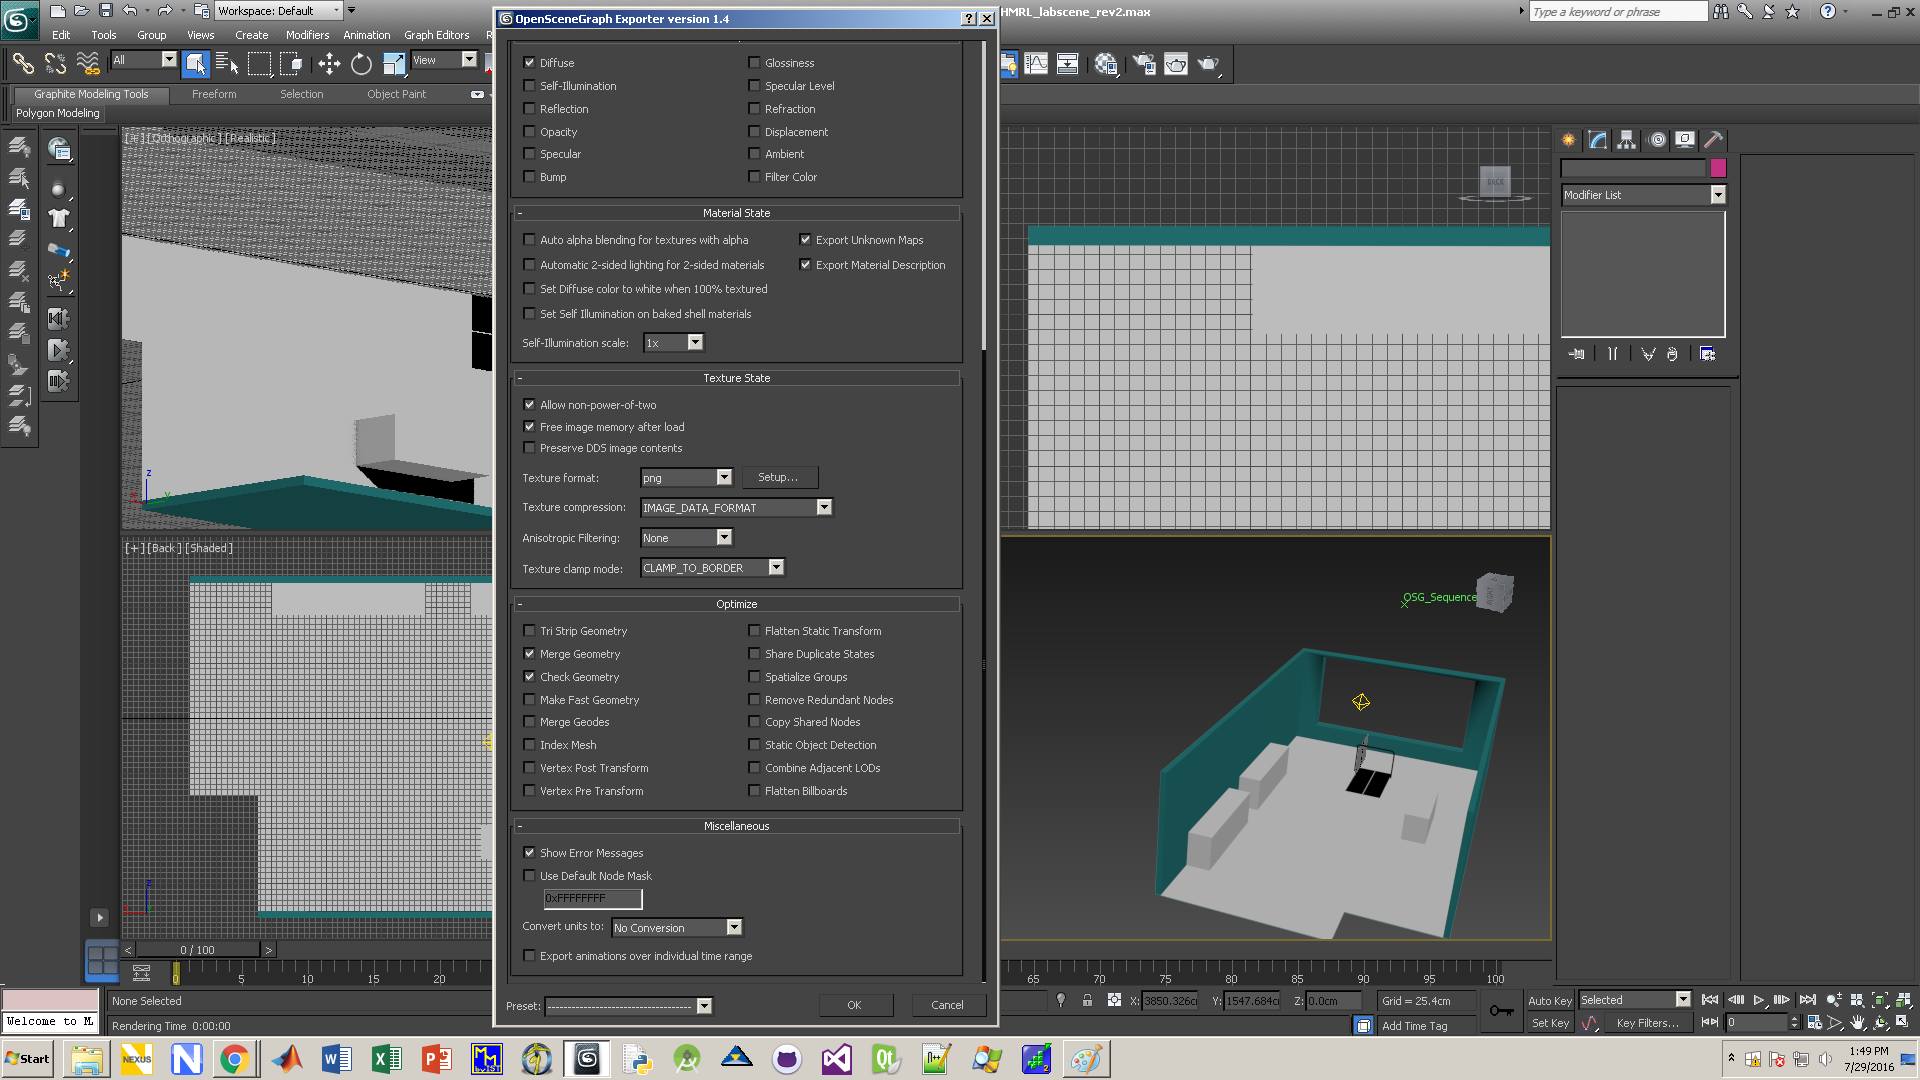Open the Material Editor icon

[1105, 64]
